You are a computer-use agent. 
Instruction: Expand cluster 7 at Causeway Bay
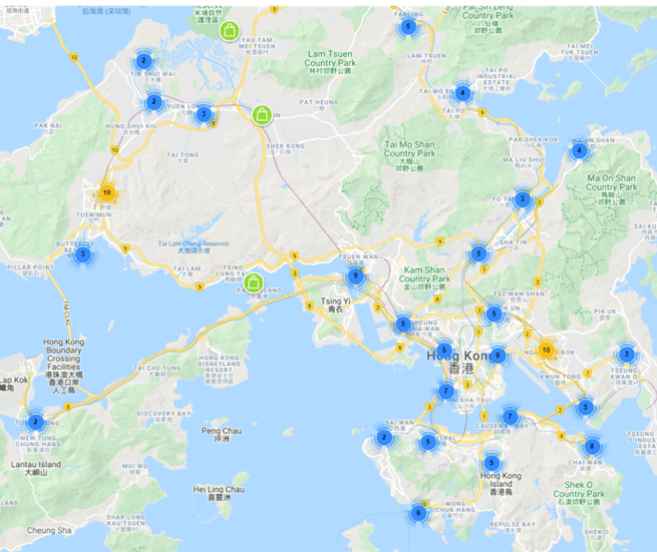pos(510,417)
